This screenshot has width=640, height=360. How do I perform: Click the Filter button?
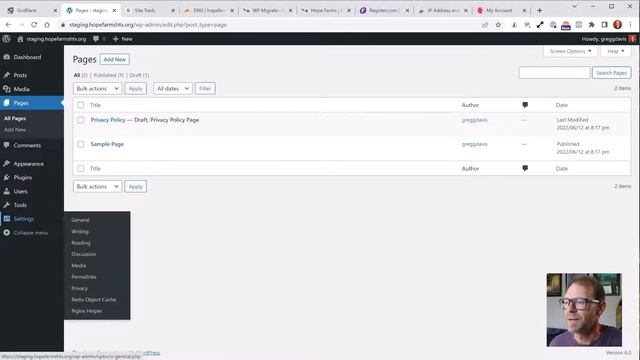(205, 89)
